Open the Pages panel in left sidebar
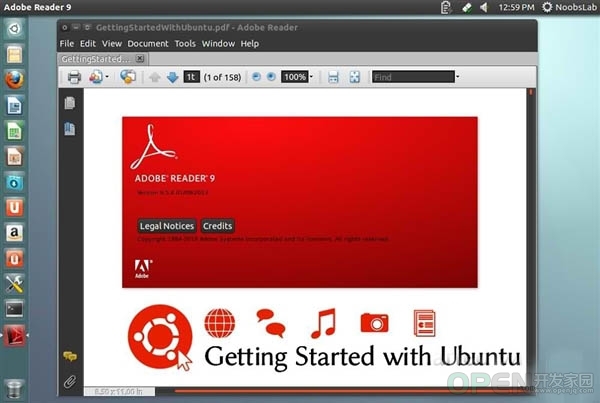600x403 pixels. (70, 103)
